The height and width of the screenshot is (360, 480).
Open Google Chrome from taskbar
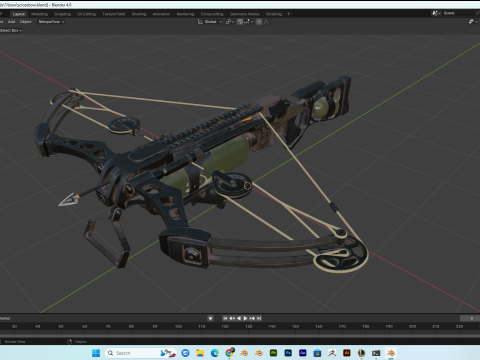(x=229, y=353)
